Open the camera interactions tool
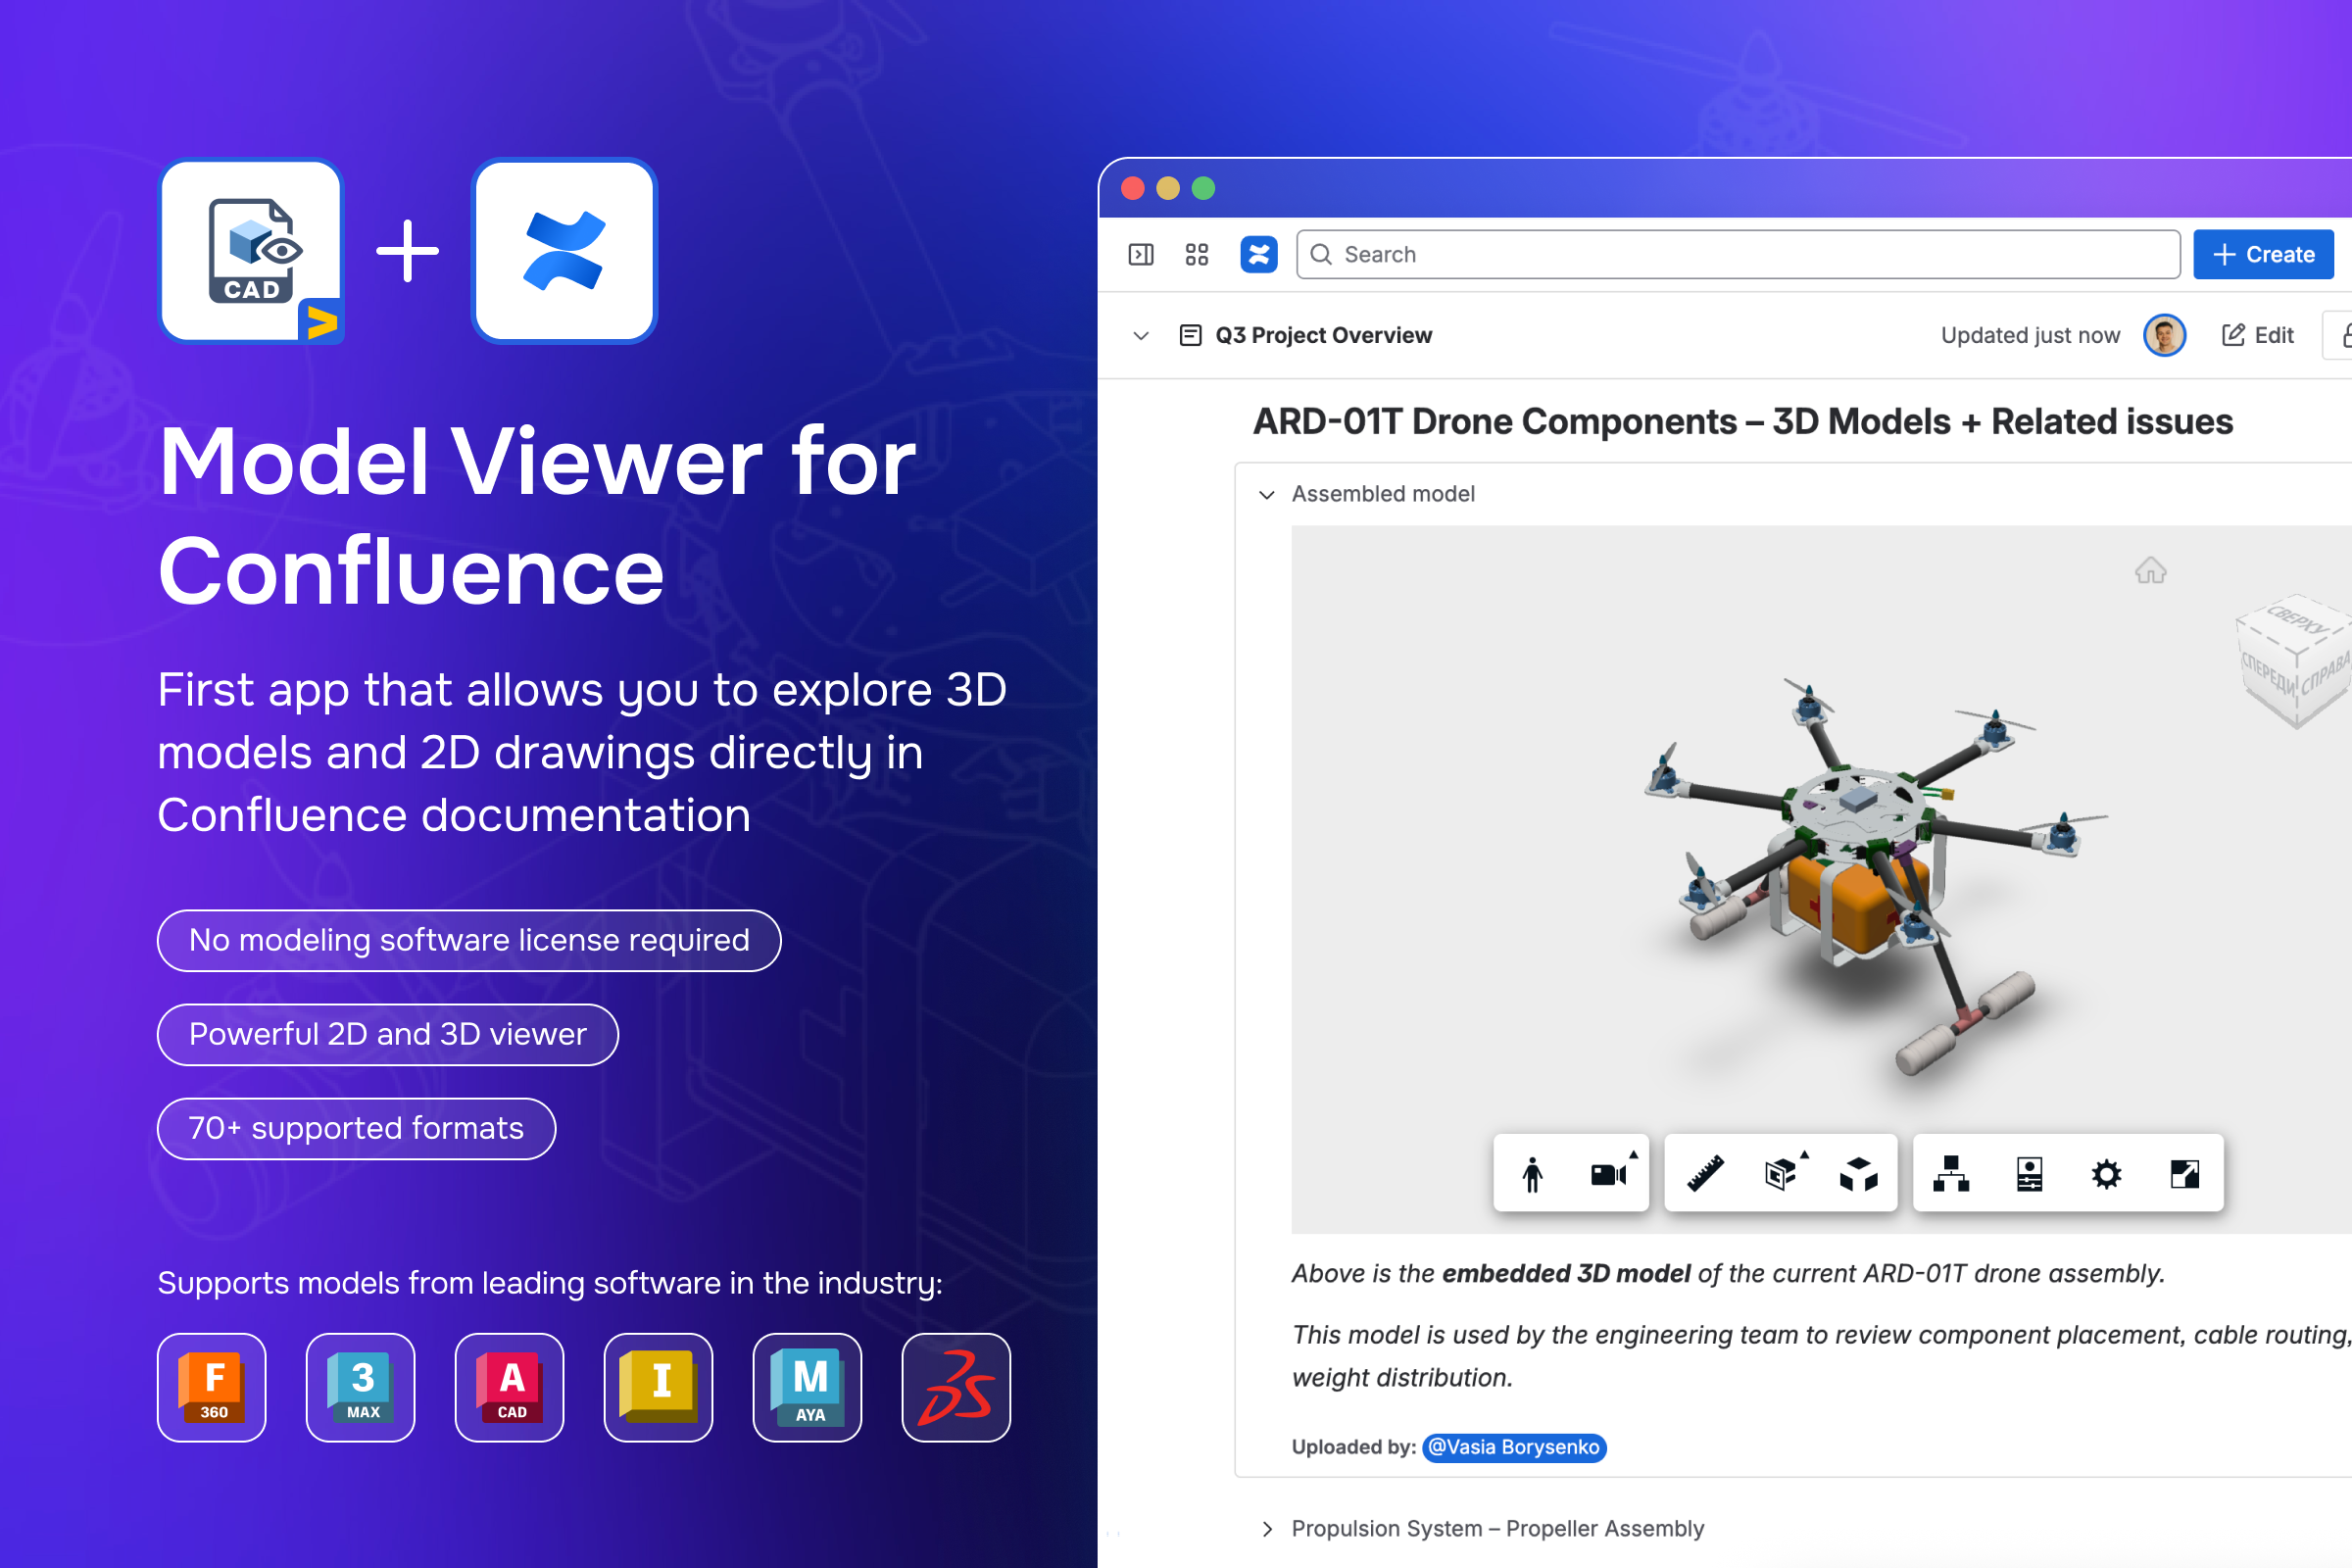Screen dimensions: 2352x1568 [x=1609, y=1174]
